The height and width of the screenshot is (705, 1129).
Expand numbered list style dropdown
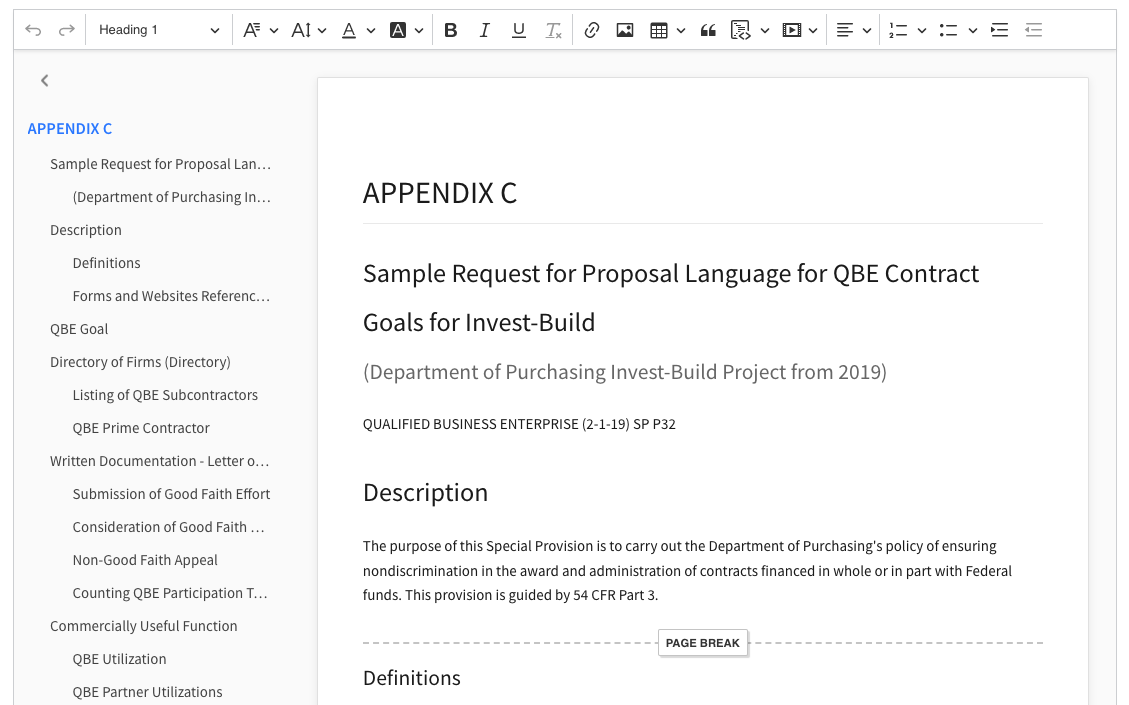click(922, 30)
